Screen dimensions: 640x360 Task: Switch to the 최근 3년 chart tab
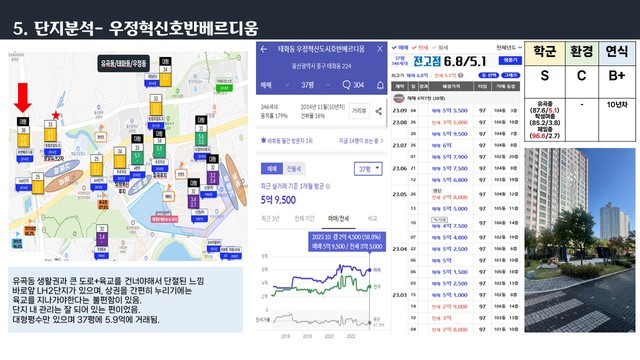click(x=270, y=219)
